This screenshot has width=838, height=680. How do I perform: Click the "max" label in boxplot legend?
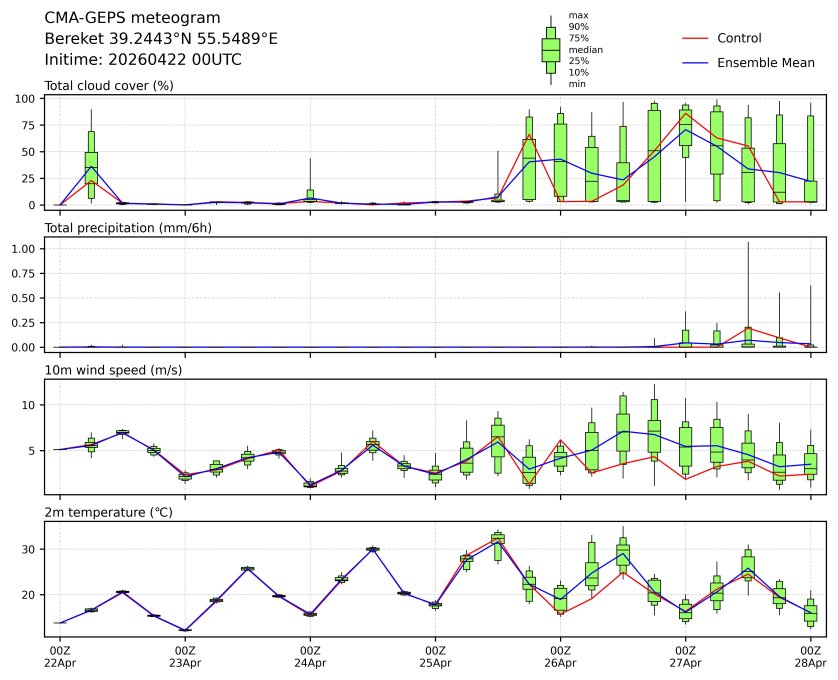pos(576,15)
